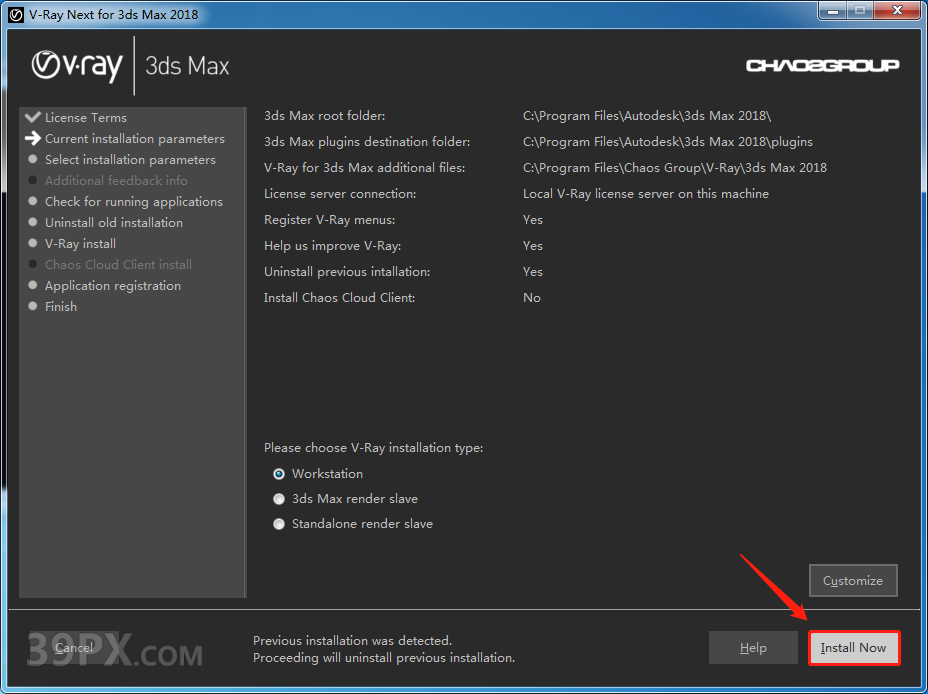Click the Yes value for Register V-Ray menus

click(533, 220)
